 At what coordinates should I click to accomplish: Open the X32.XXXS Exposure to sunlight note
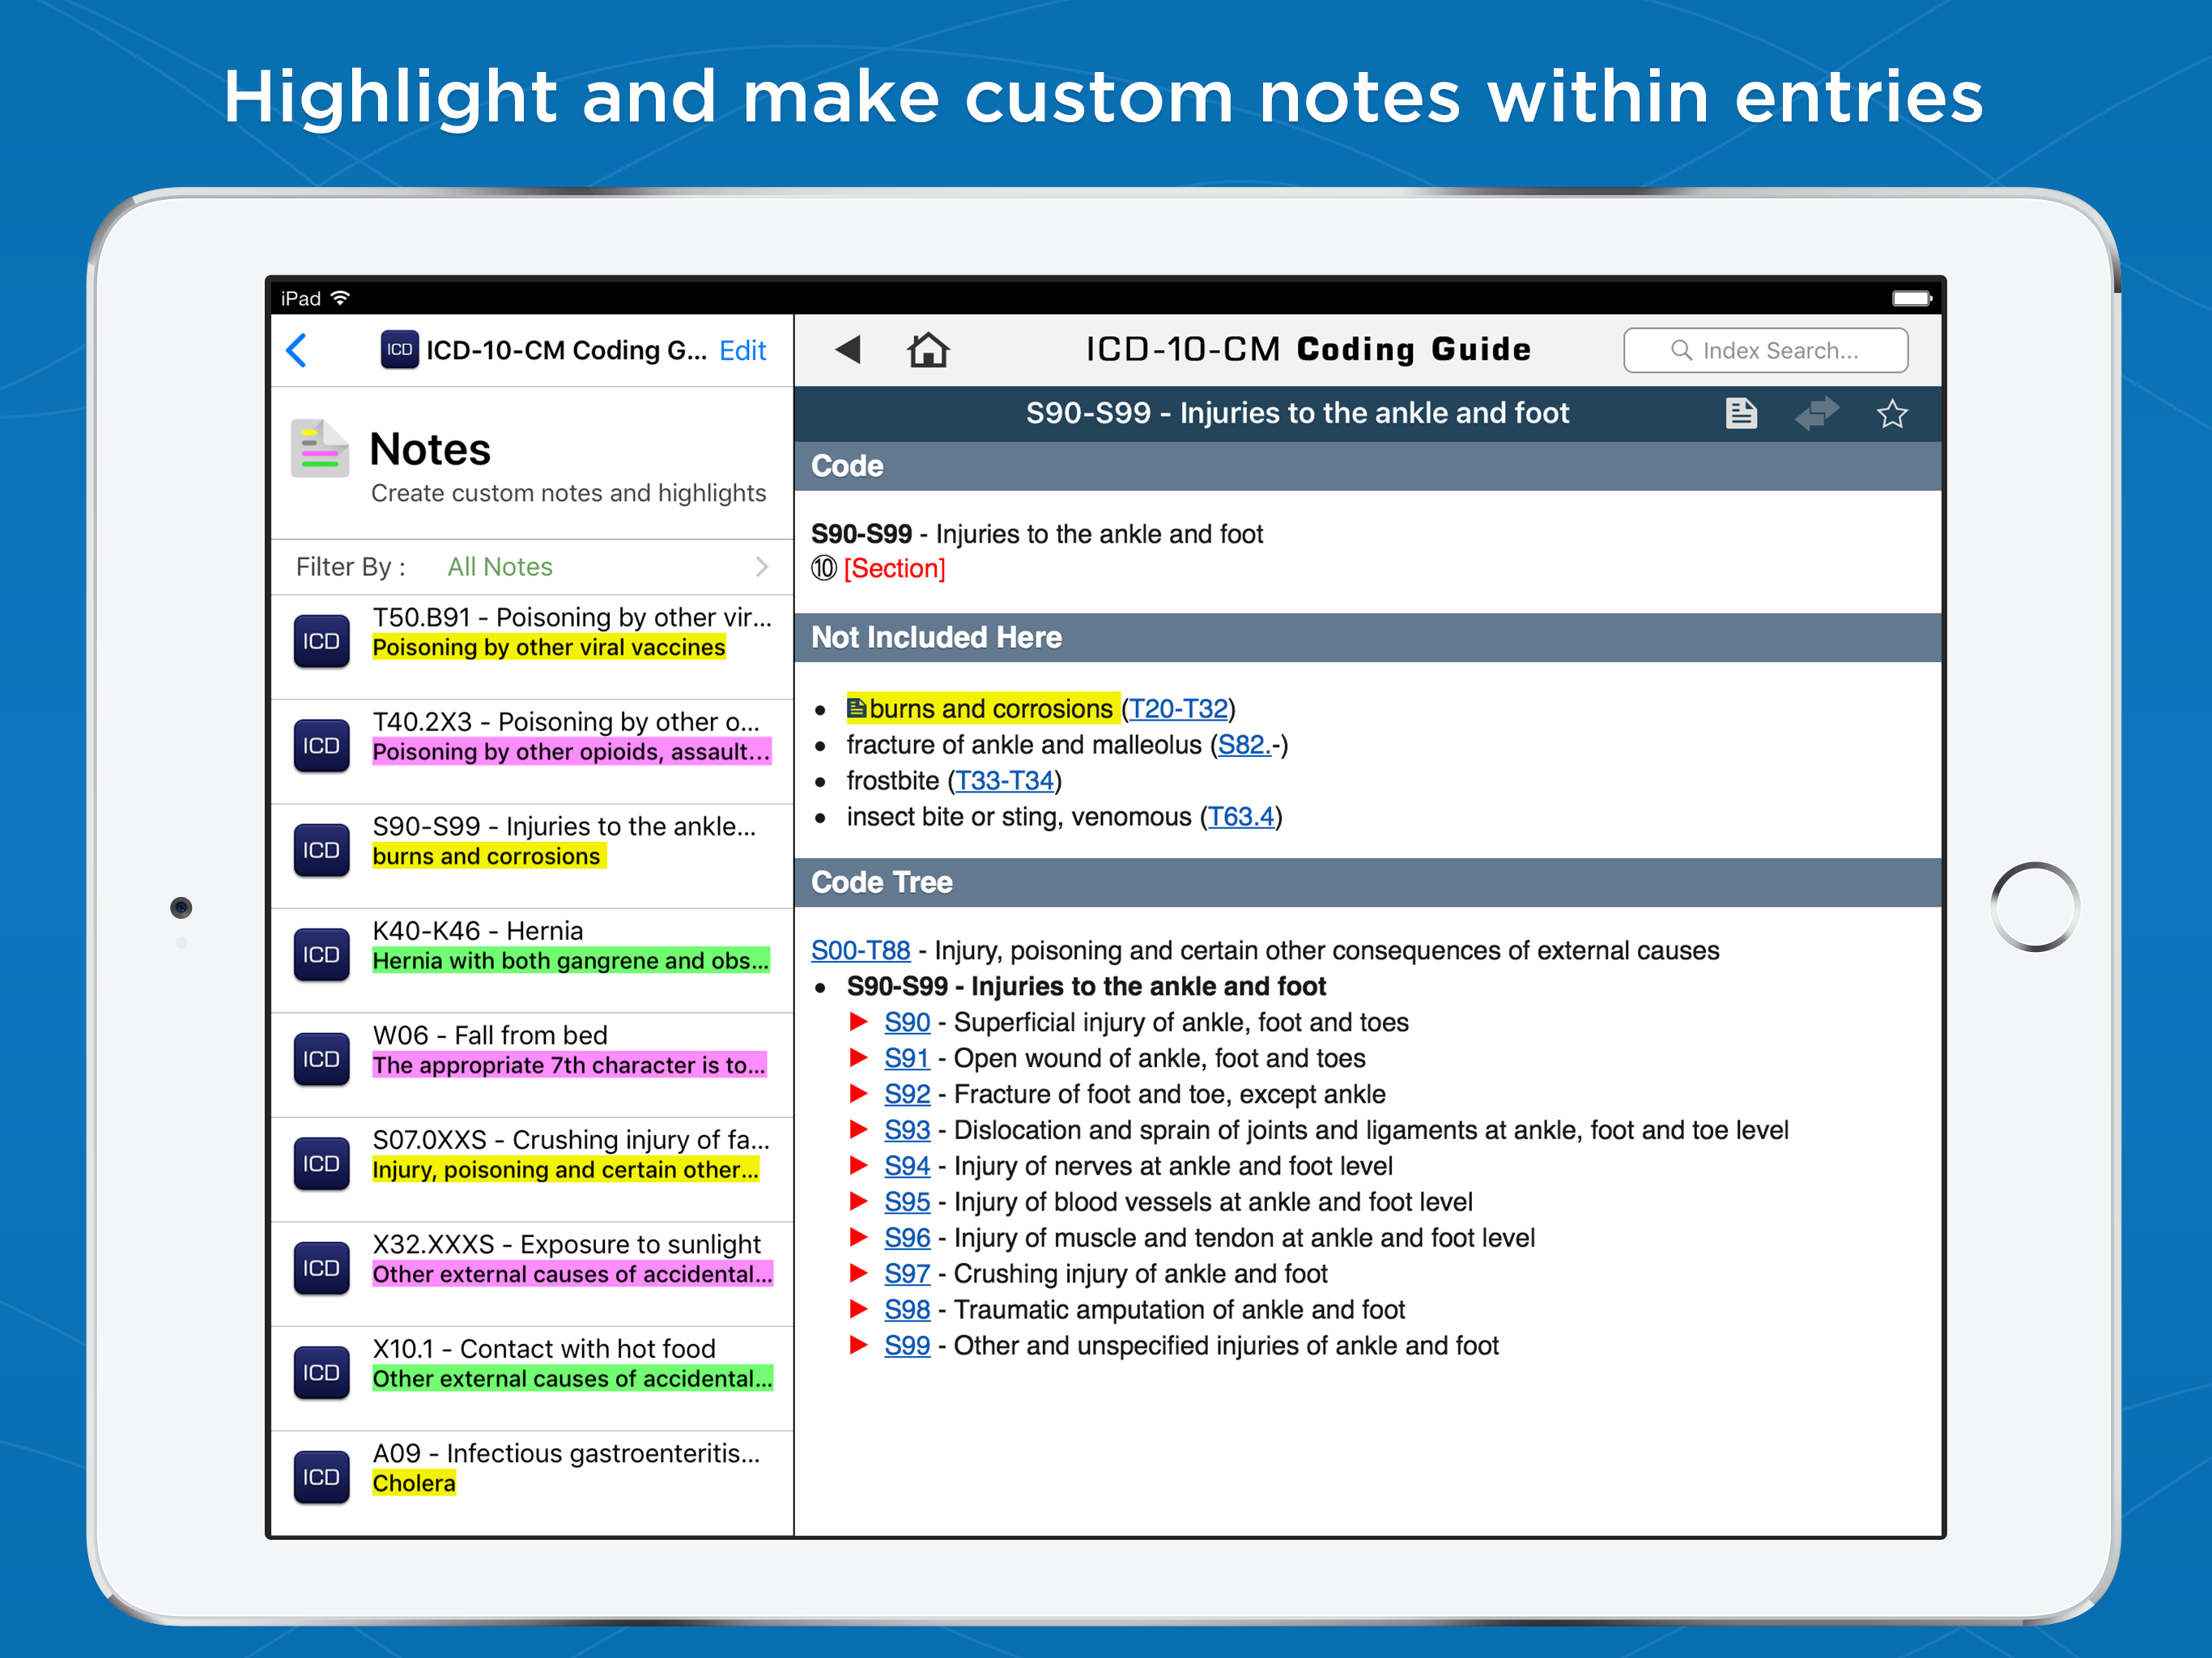tap(533, 1273)
